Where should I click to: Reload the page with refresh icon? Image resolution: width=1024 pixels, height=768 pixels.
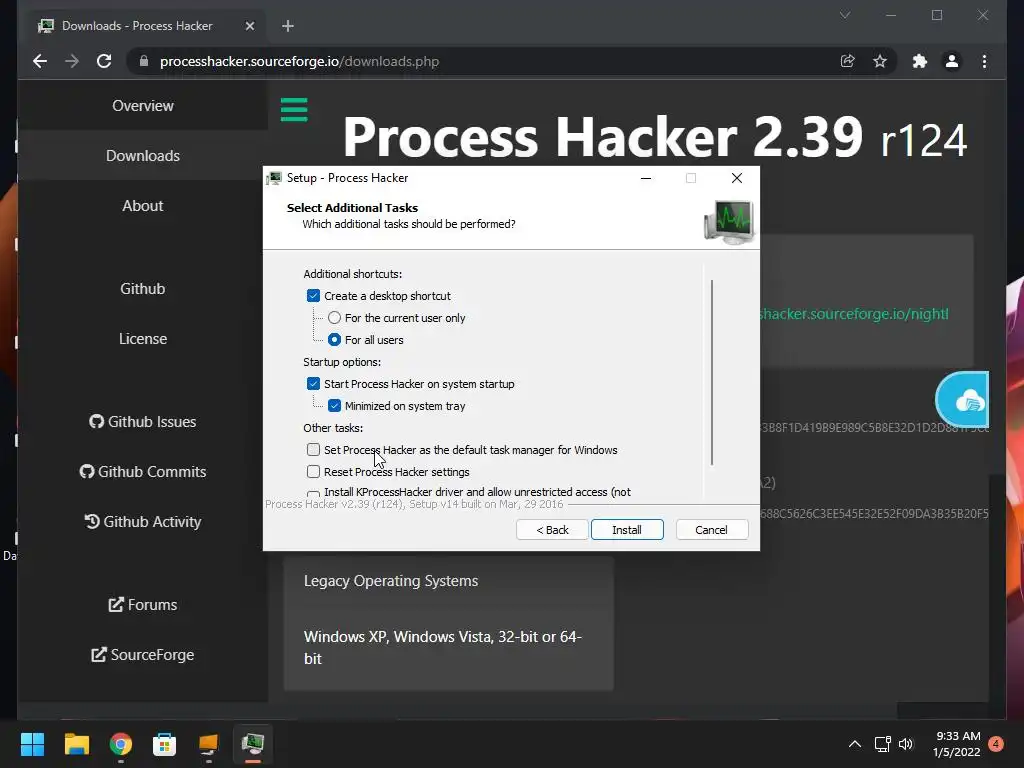point(104,61)
